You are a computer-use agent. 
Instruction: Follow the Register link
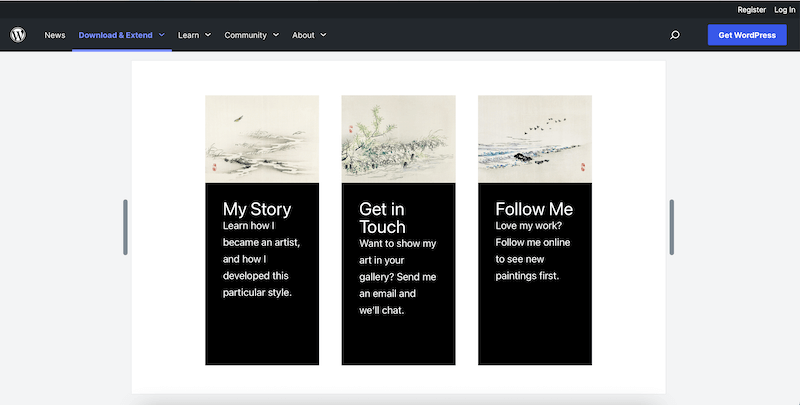pyautogui.click(x=752, y=10)
